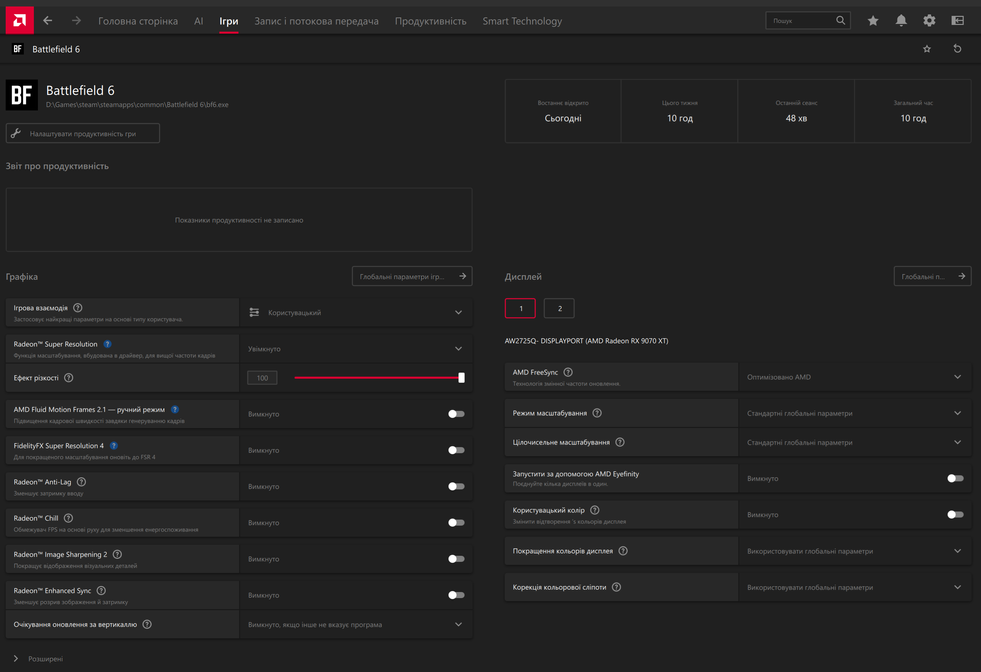Click the Пошук search field

click(x=801, y=21)
